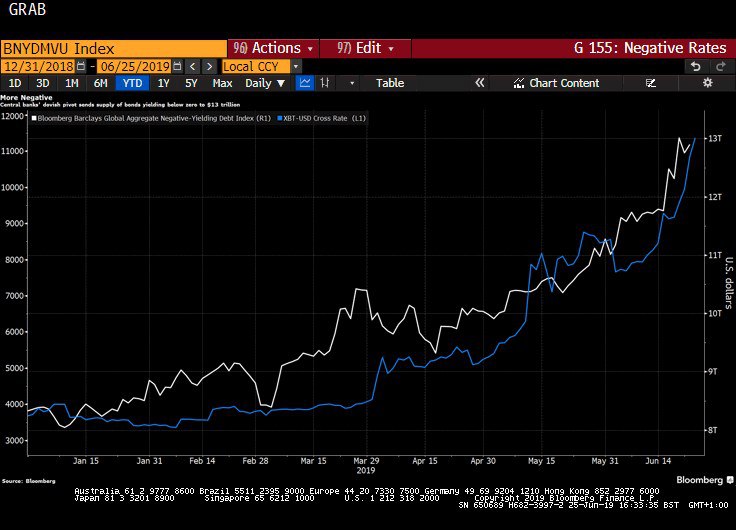Open the Local CCY currency combo box

pyautogui.click(x=256, y=66)
